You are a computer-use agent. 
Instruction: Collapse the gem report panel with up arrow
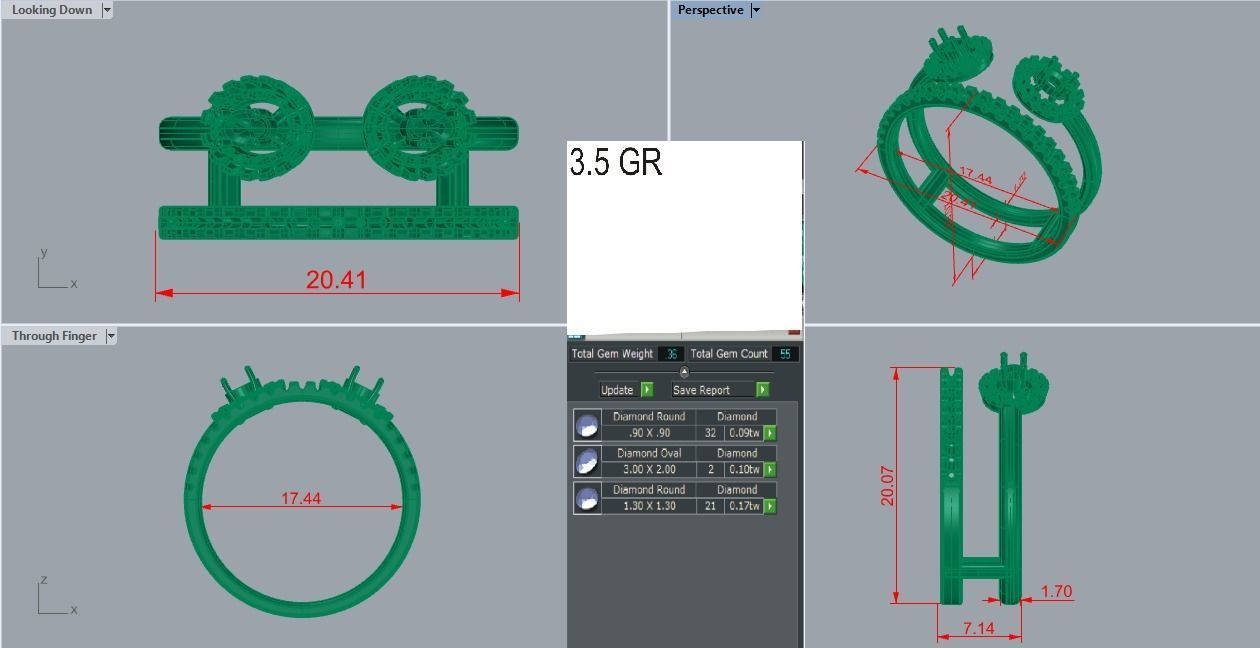tap(684, 372)
